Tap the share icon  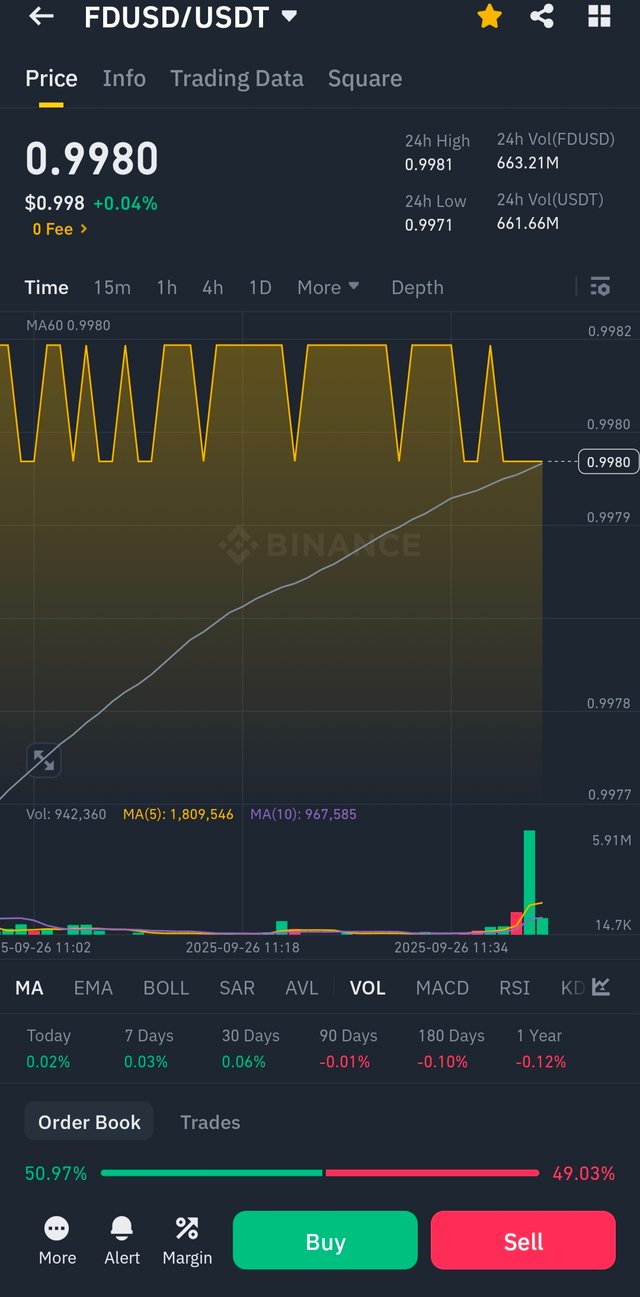[x=542, y=16]
